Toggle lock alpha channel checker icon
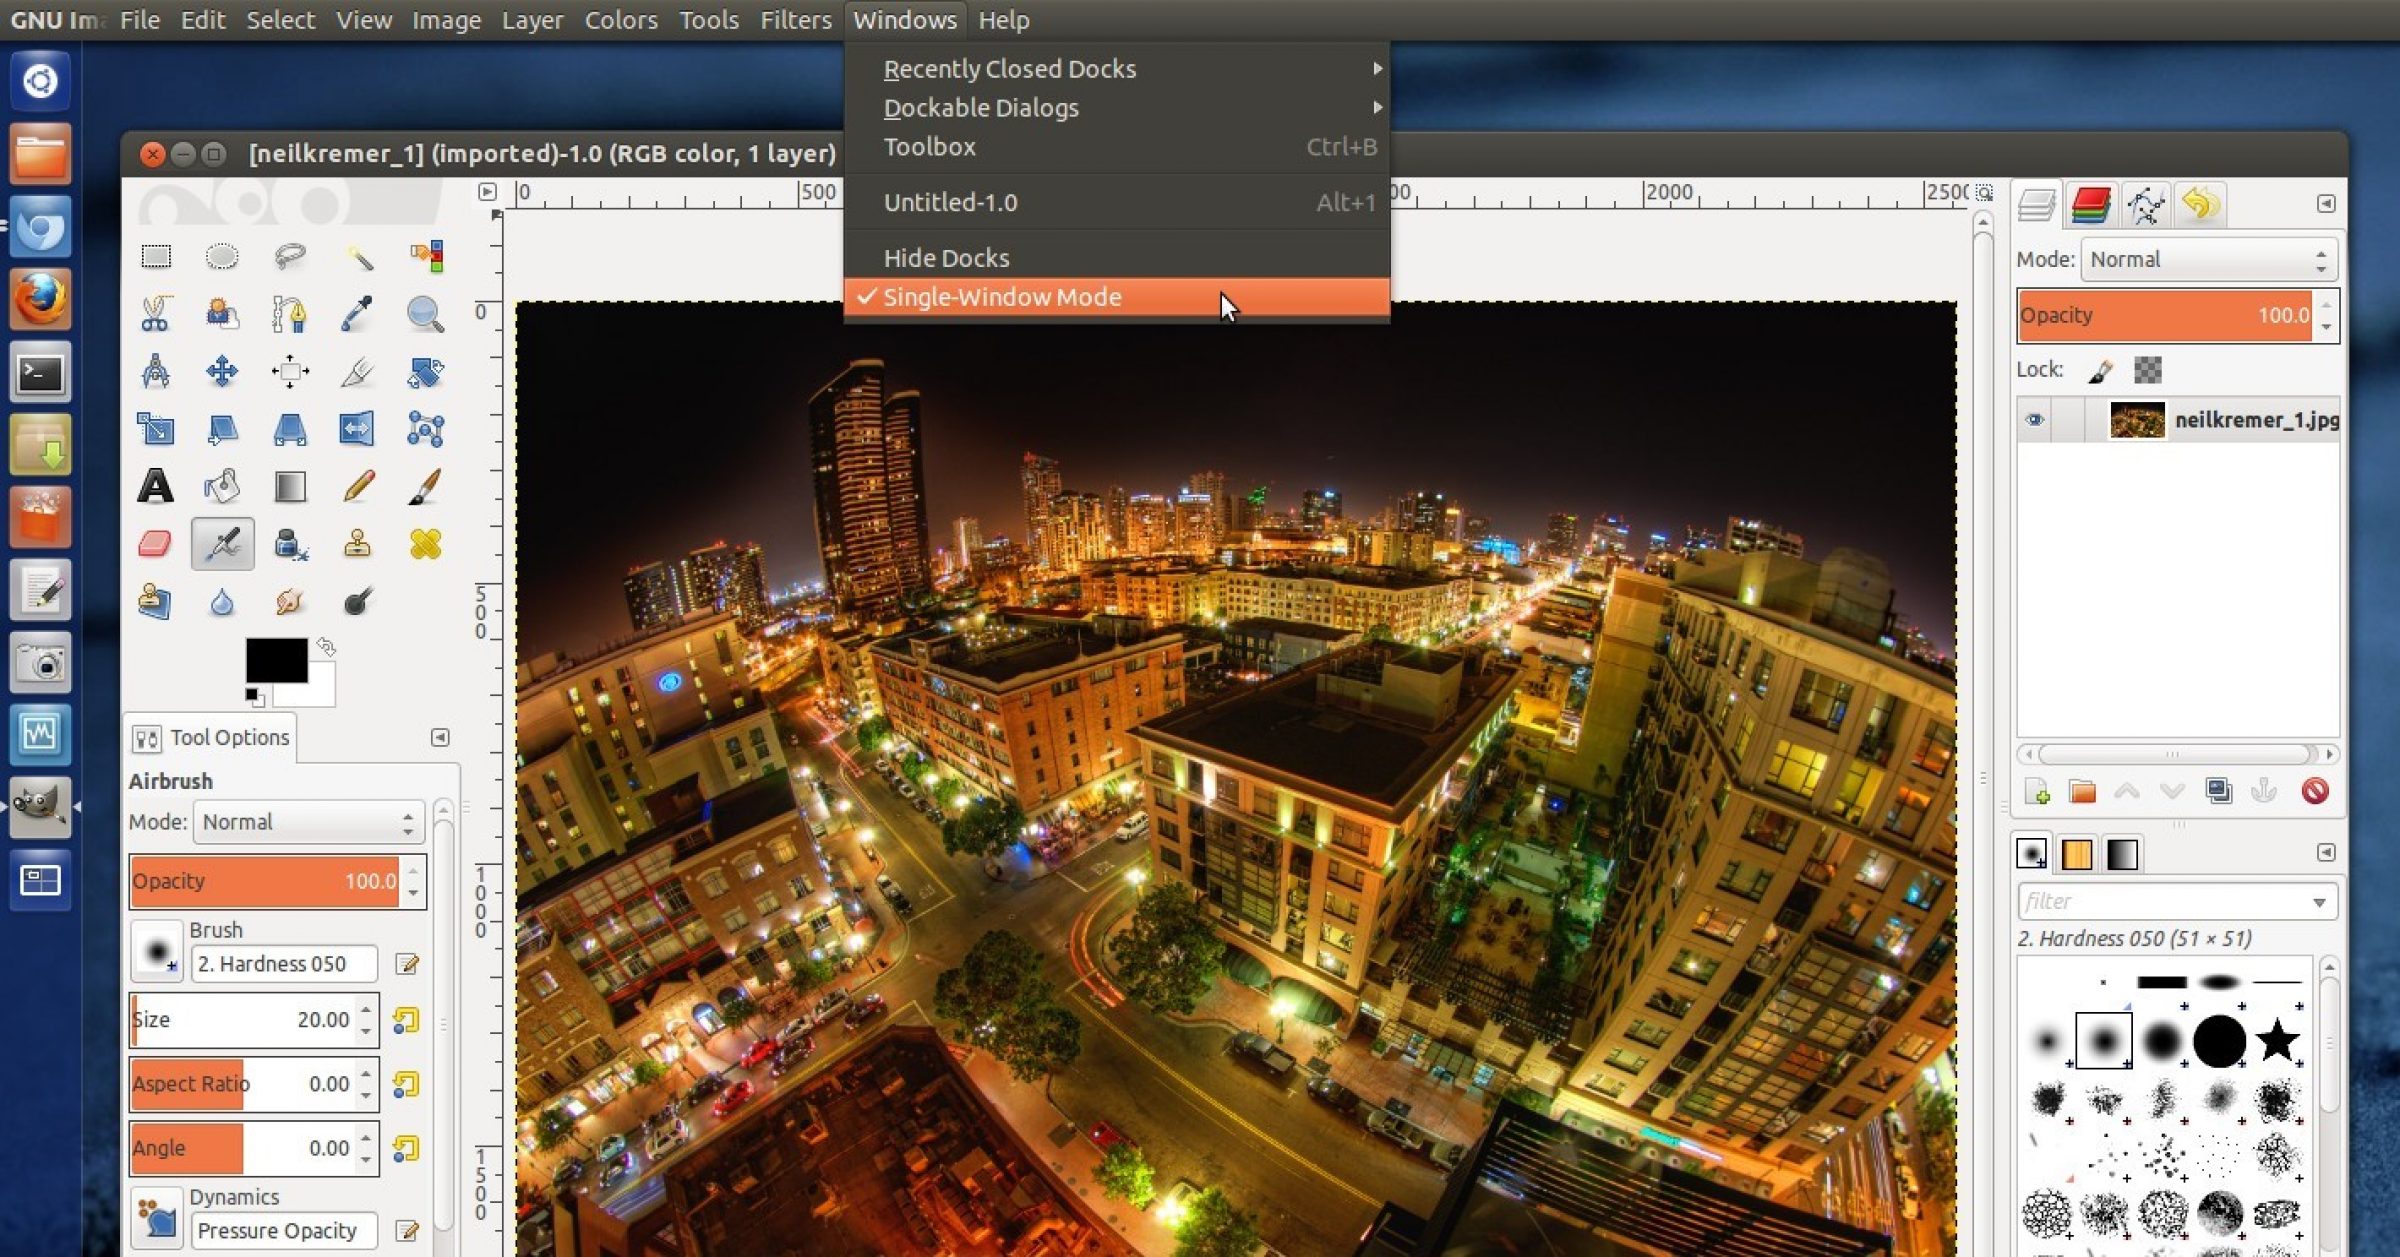 pyautogui.click(x=2147, y=370)
